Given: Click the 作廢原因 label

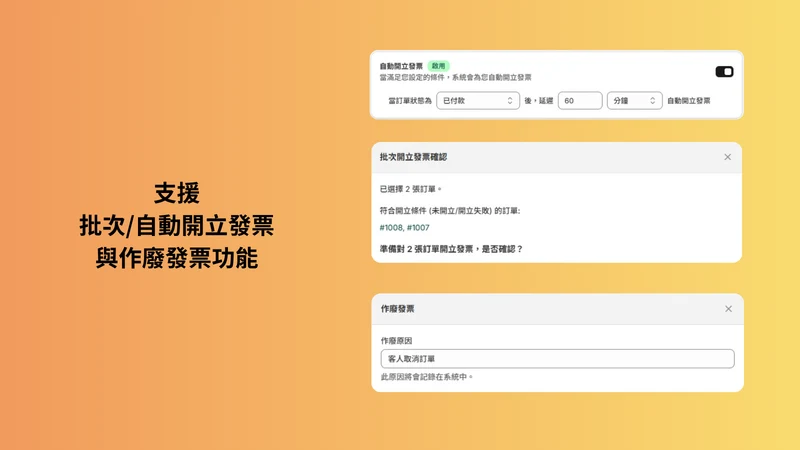Looking at the screenshot, I should pyautogui.click(x=396, y=341).
